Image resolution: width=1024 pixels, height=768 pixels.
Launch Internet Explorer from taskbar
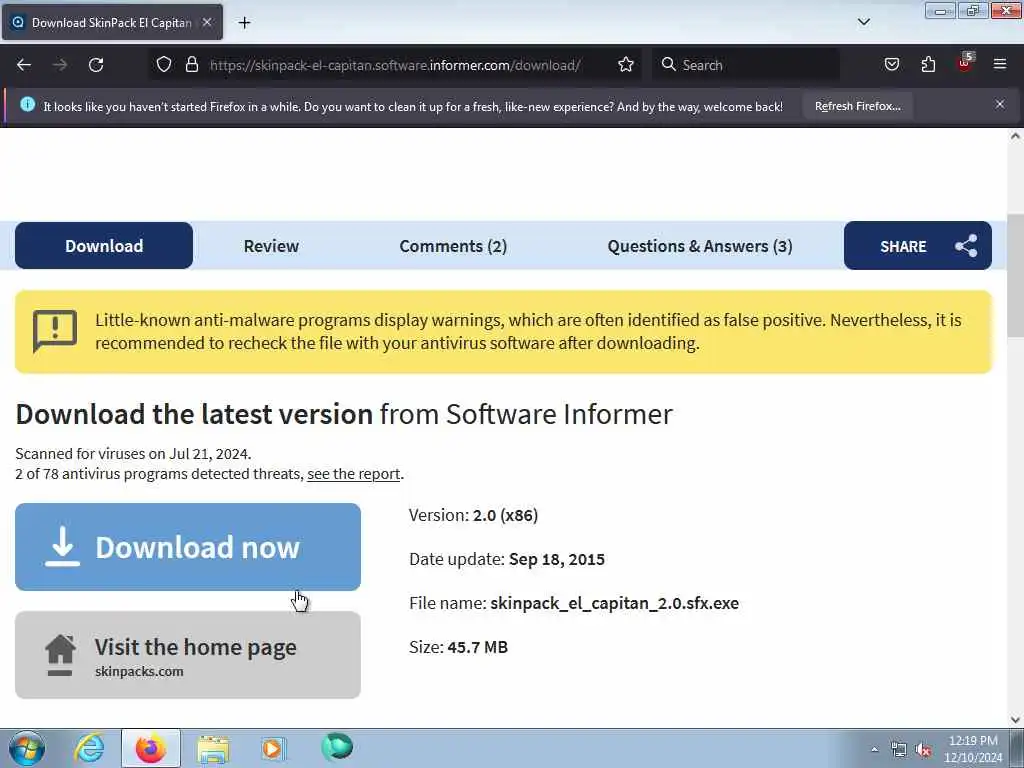tap(89, 748)
